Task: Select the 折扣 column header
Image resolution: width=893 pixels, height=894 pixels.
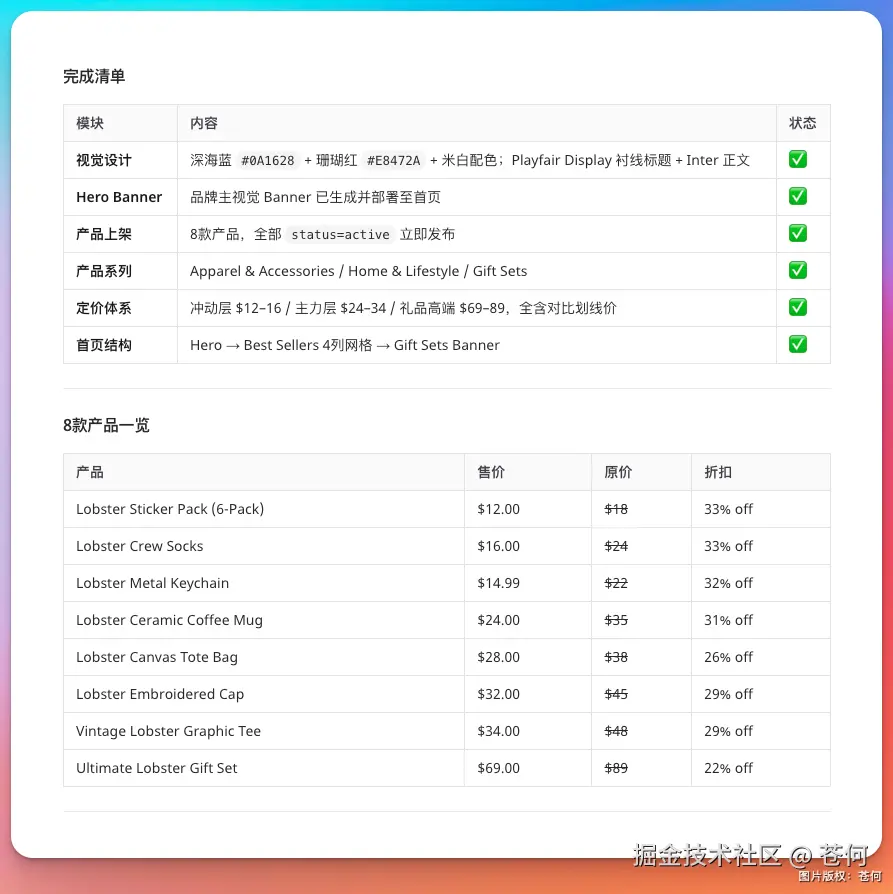Action: 717,471
